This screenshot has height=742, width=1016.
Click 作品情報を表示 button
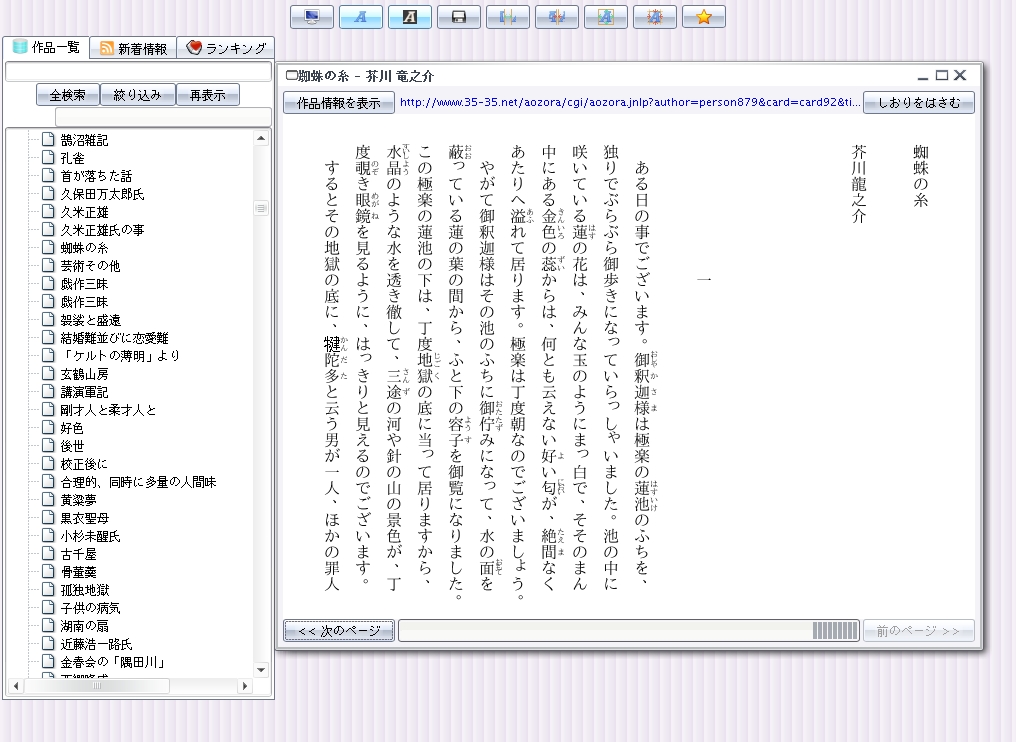338,103
